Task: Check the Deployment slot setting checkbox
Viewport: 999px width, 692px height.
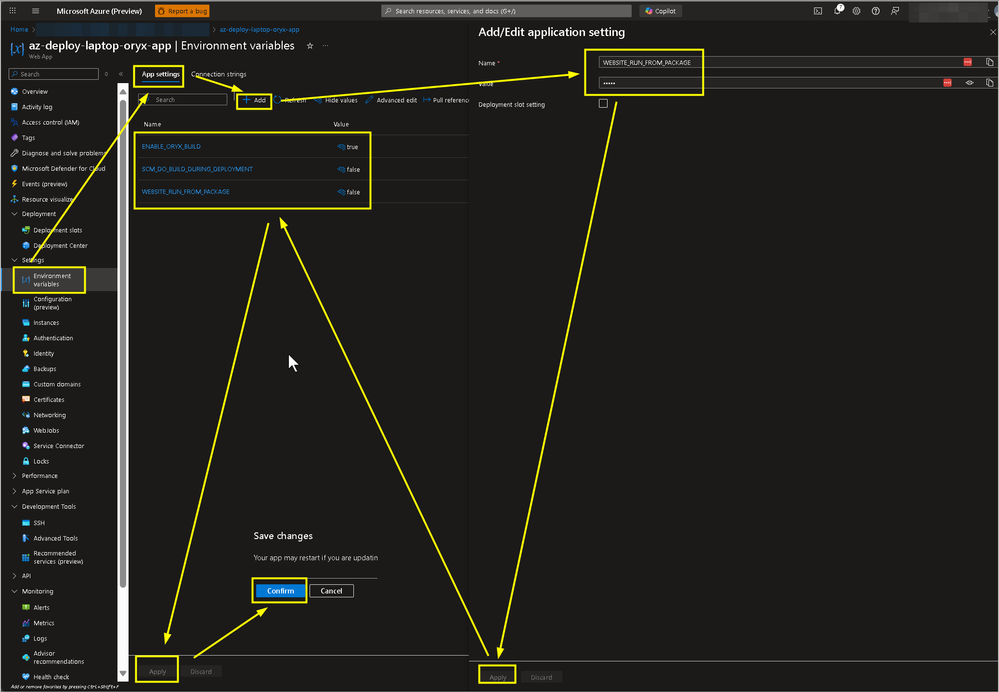Action: coord(603,103)
